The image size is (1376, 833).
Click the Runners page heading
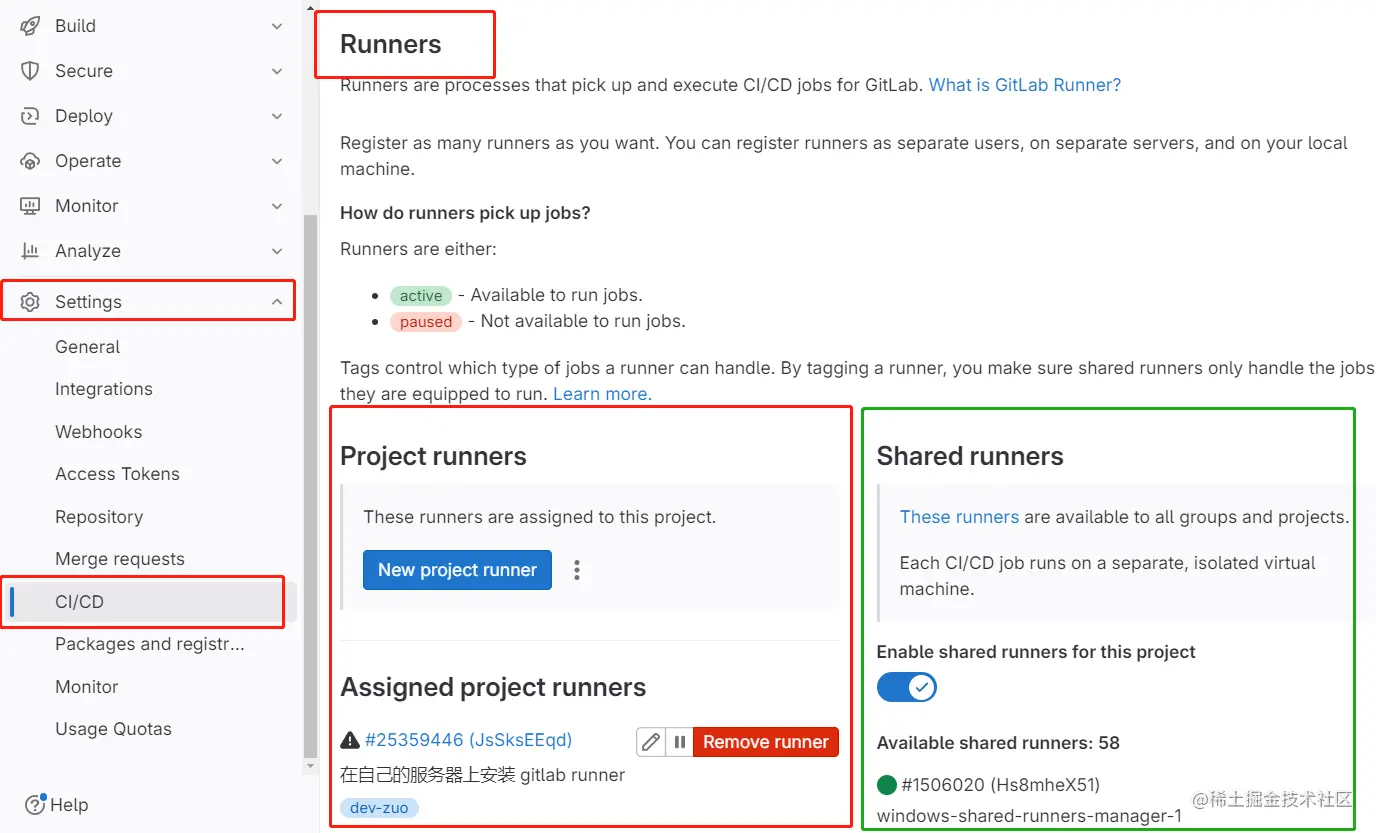click(x=391, y=44)
